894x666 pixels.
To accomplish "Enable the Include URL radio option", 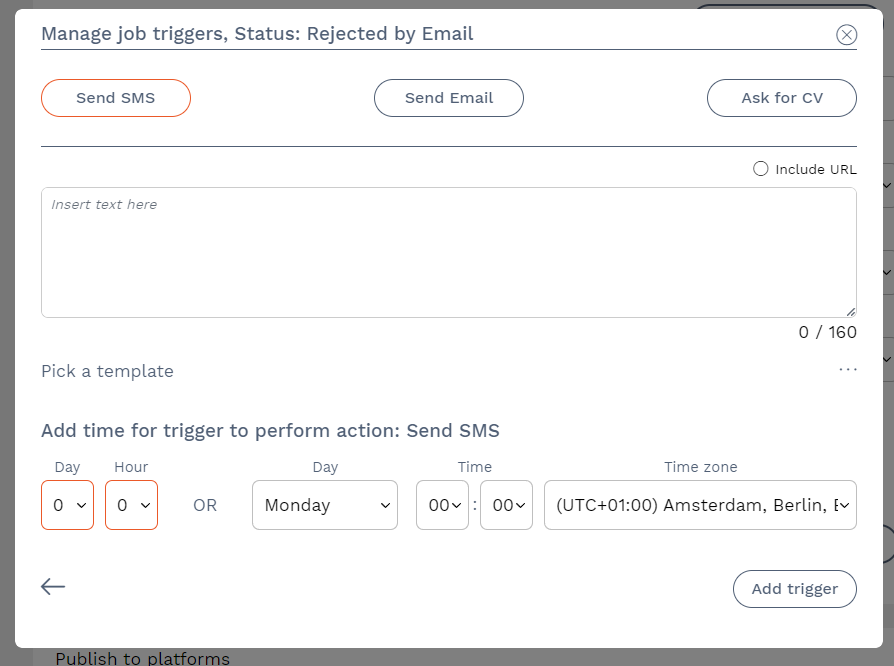I will point(761,169).
